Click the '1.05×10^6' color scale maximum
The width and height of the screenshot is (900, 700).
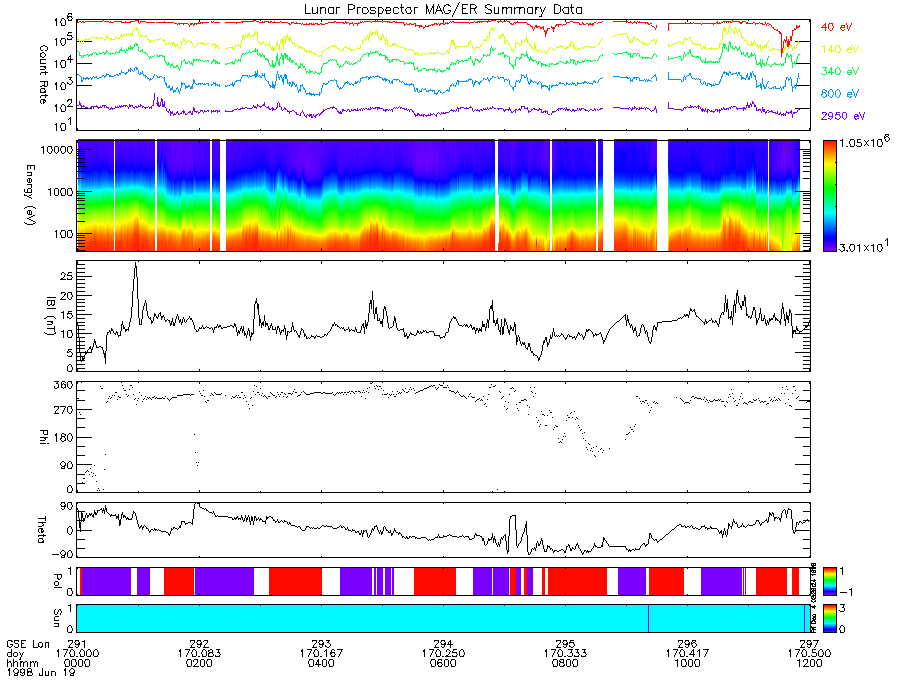pos(864,142)
